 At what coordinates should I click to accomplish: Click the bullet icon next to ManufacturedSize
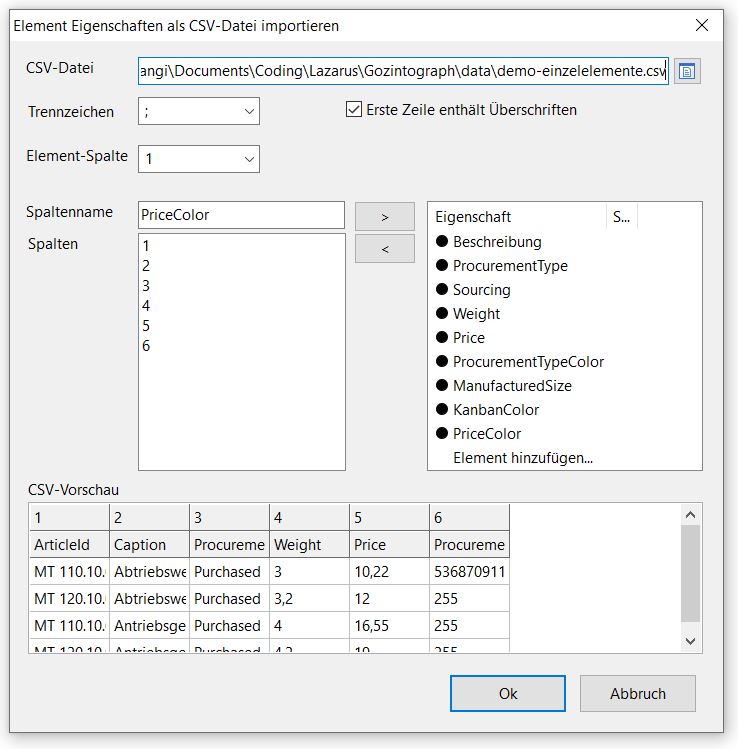442,385
